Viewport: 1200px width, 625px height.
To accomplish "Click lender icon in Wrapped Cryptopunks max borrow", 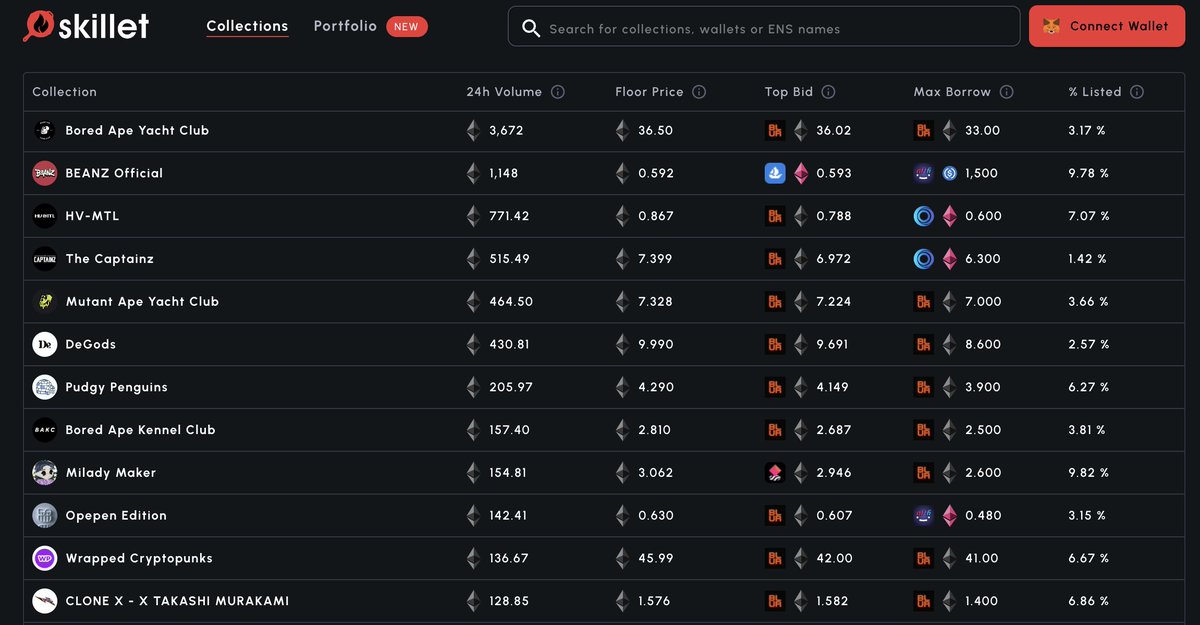I will (x=924, y=558).
